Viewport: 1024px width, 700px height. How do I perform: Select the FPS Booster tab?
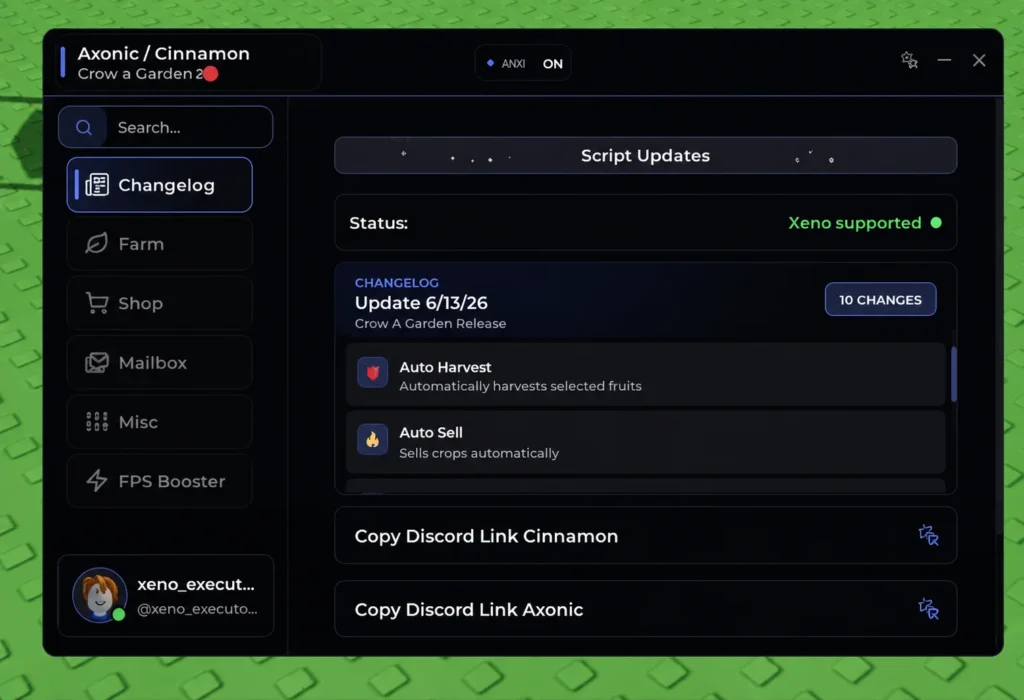[x=159, y=481]
